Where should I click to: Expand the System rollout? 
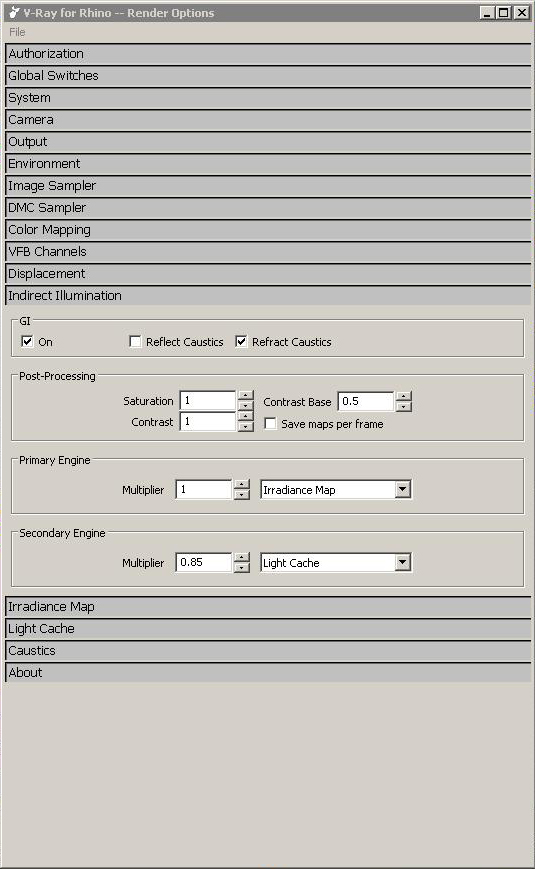point(268,98)
